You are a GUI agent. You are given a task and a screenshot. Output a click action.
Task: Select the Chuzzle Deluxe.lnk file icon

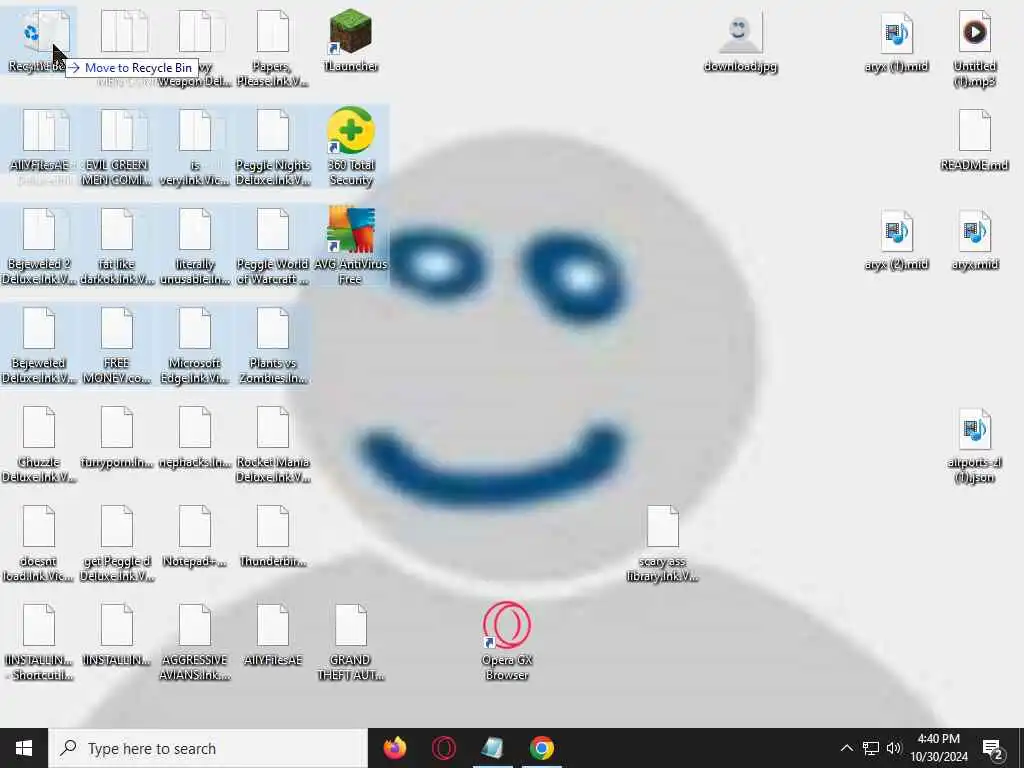pos(39,444)
